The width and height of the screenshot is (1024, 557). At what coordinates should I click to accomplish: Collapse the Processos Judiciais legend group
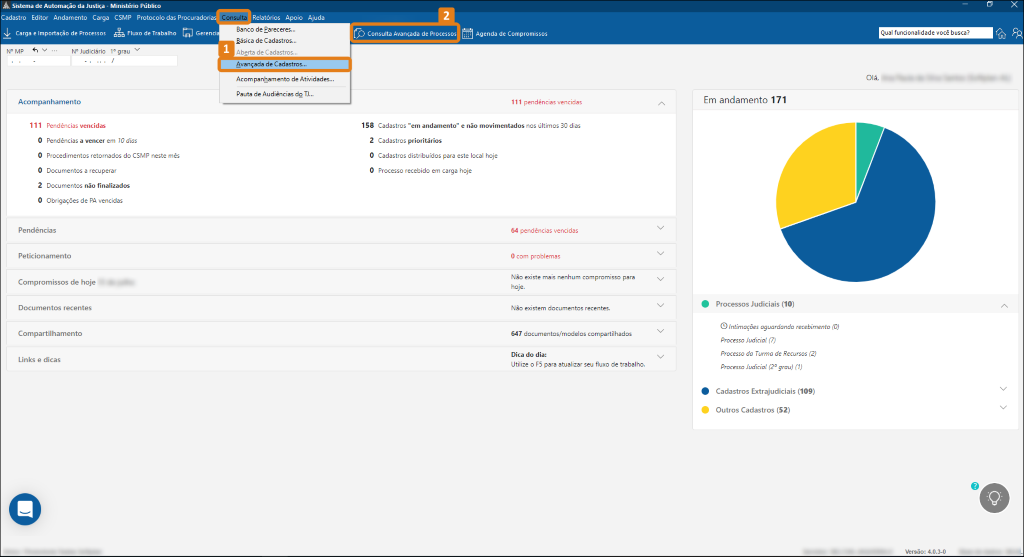(1004, 306)
